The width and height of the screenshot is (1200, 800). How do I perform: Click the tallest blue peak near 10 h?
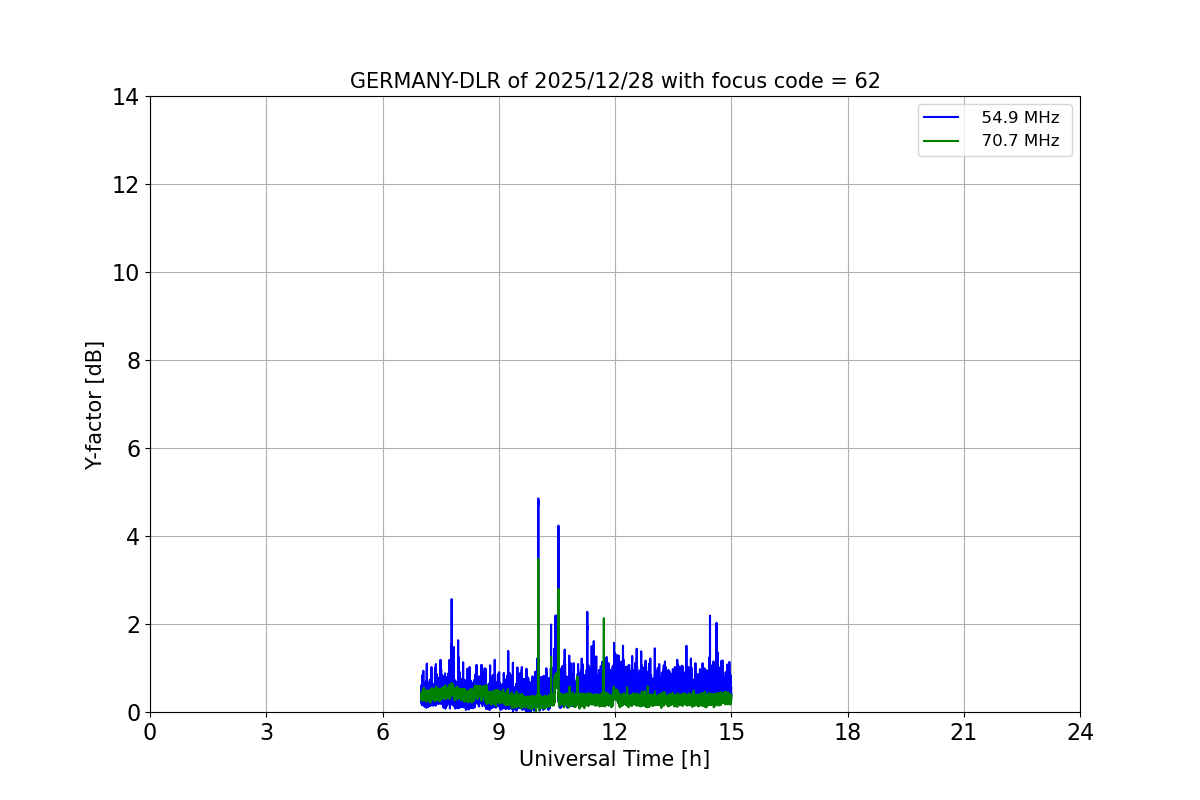[x=538, y=499]
